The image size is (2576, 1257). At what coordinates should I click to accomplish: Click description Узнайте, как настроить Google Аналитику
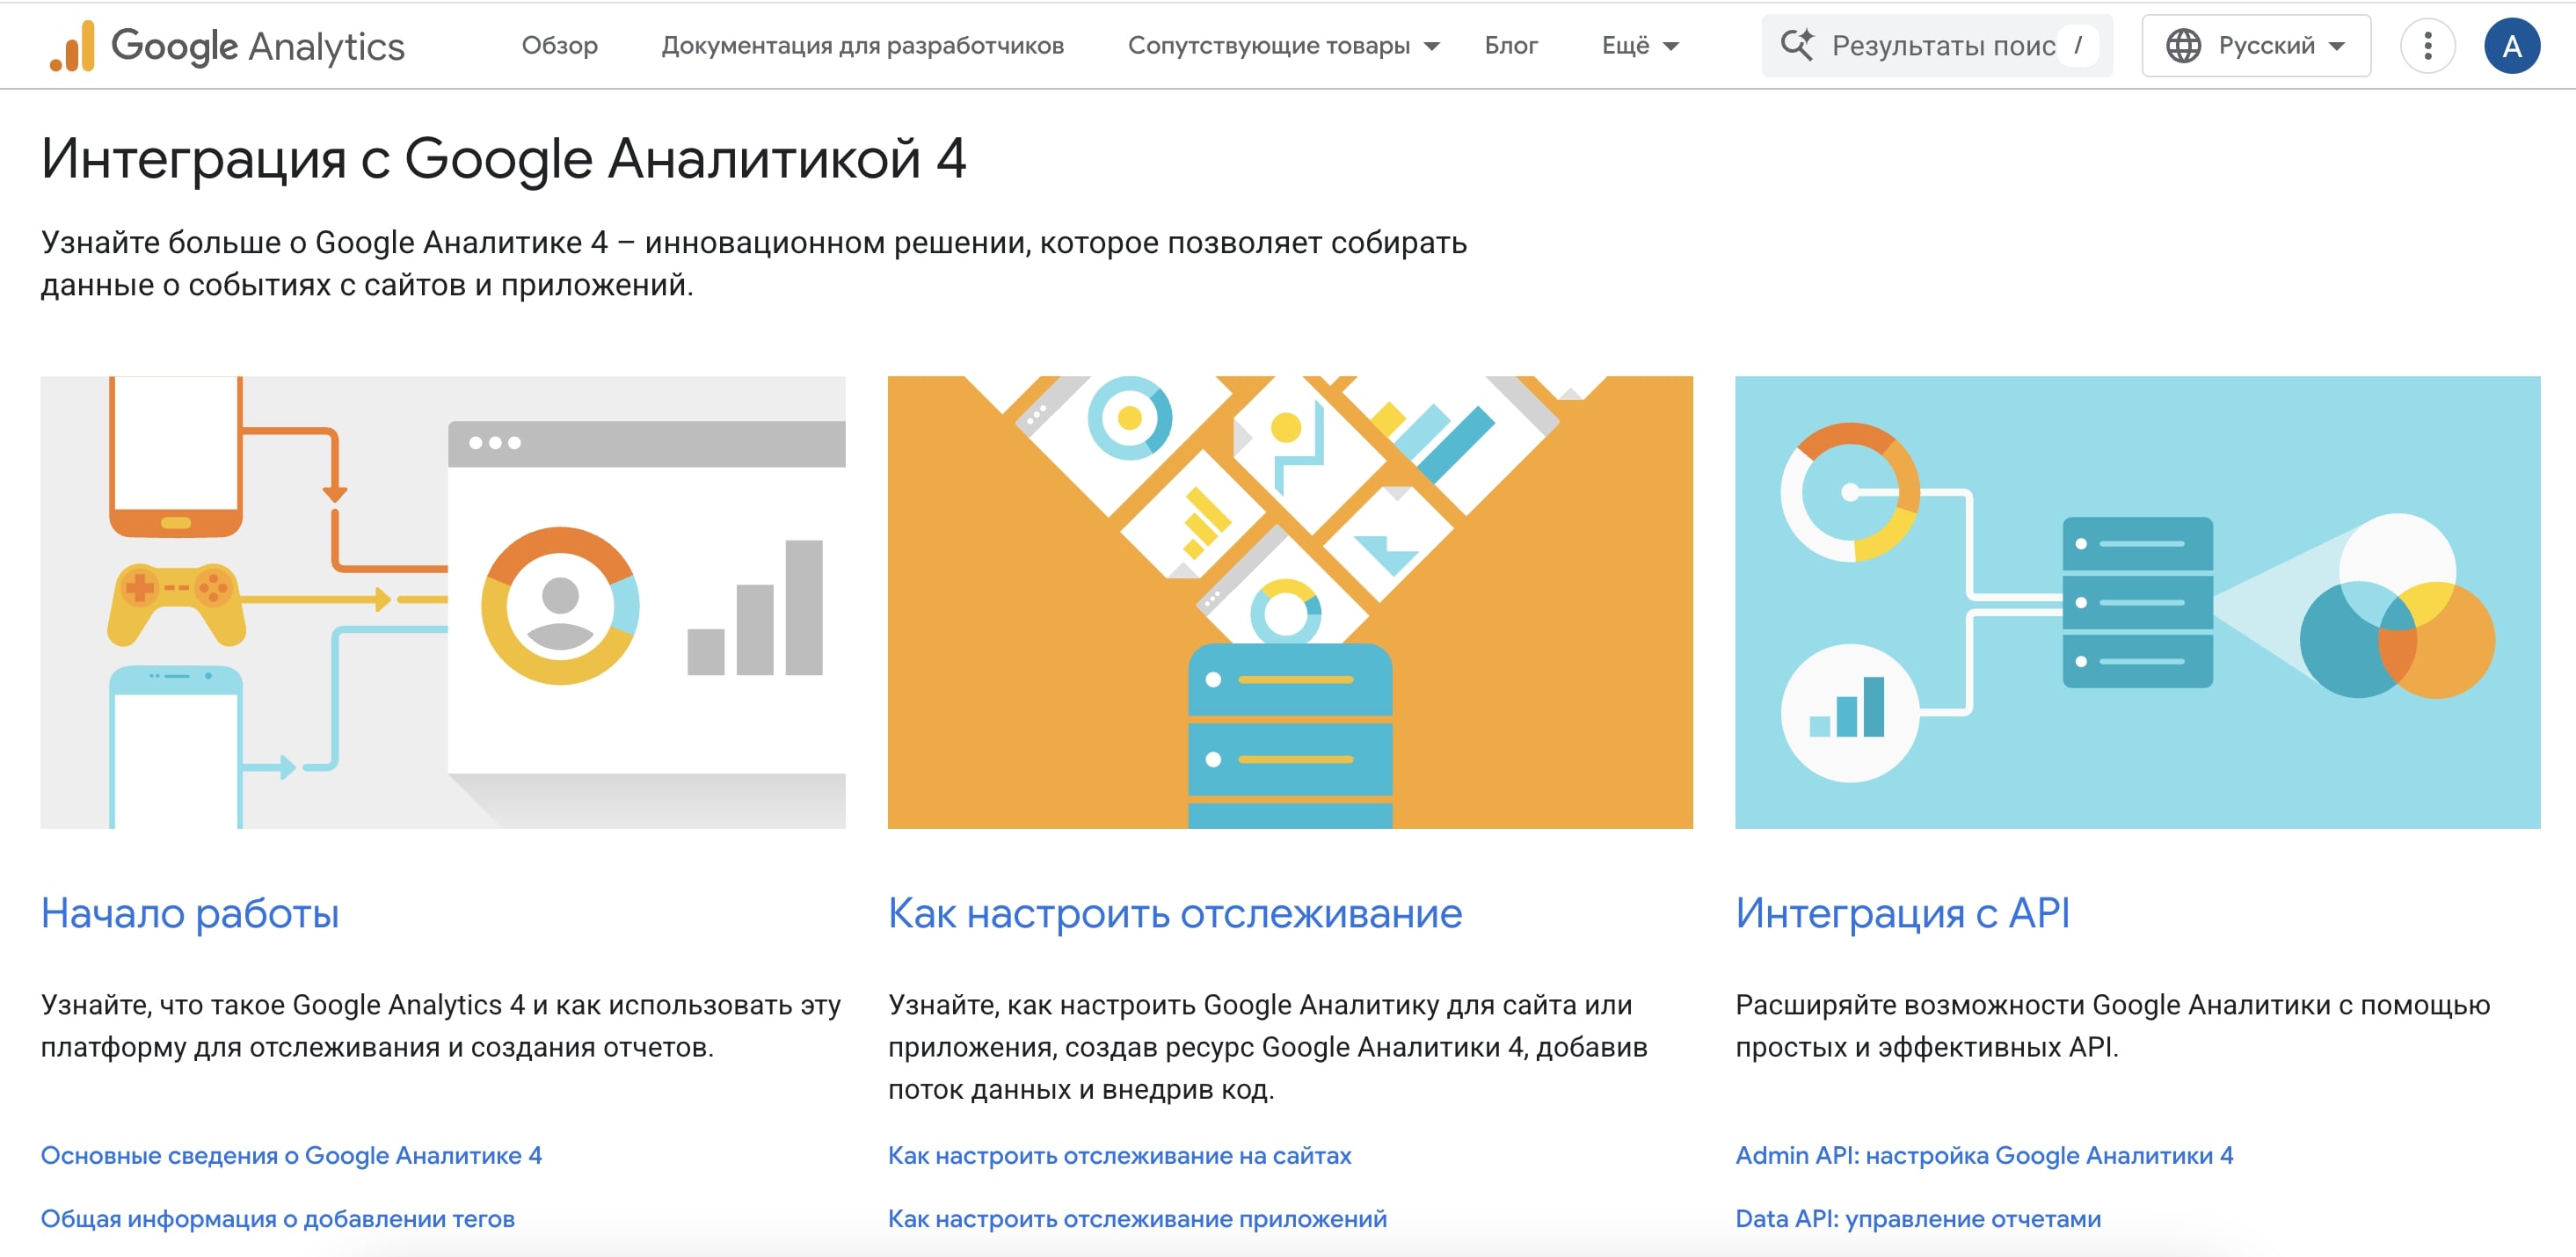pos(1267,1046)
